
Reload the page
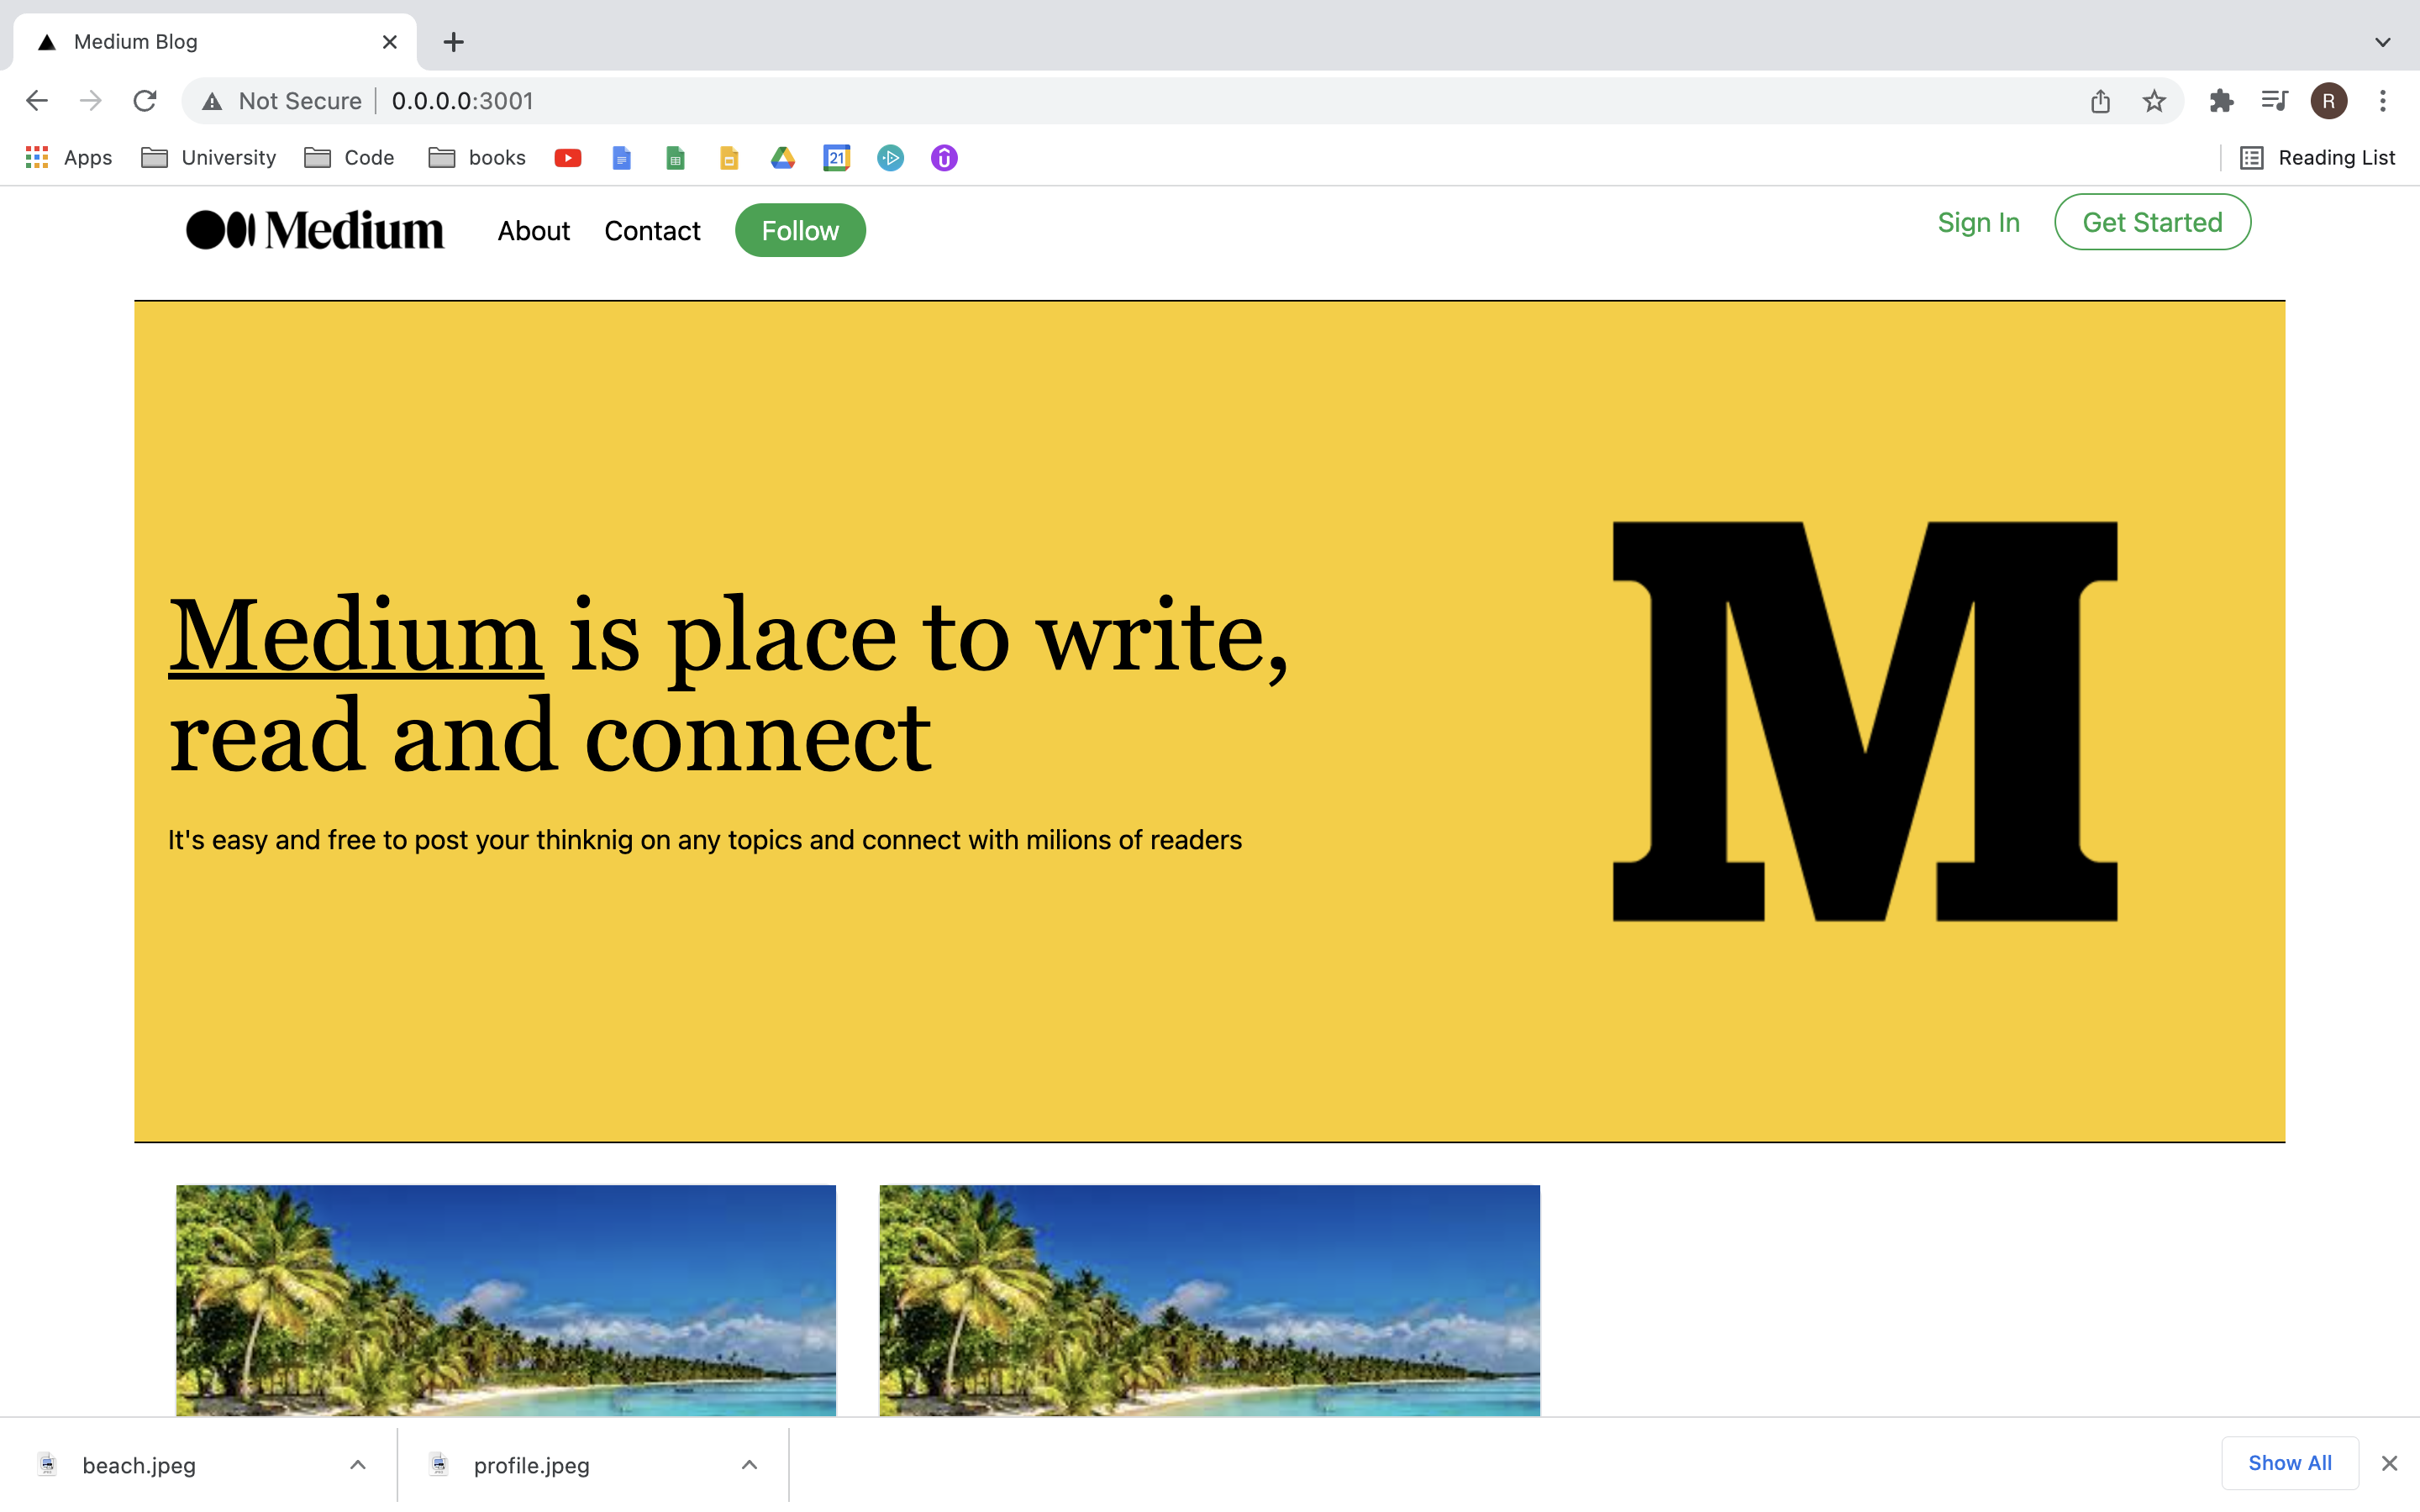[x=145, y=101]
